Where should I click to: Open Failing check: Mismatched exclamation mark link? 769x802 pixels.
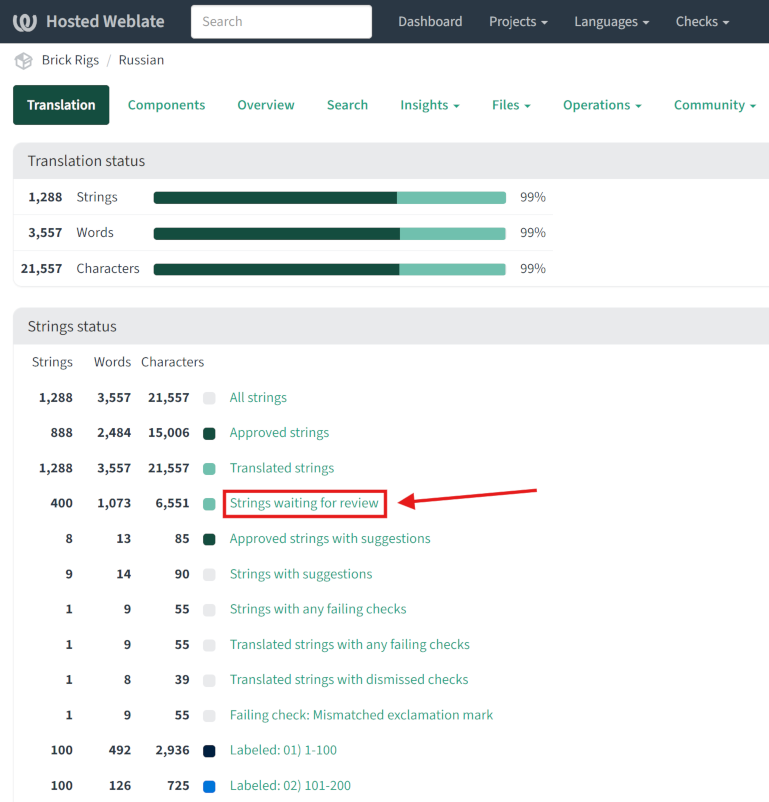pyautogui.click(x=361, y=715)
